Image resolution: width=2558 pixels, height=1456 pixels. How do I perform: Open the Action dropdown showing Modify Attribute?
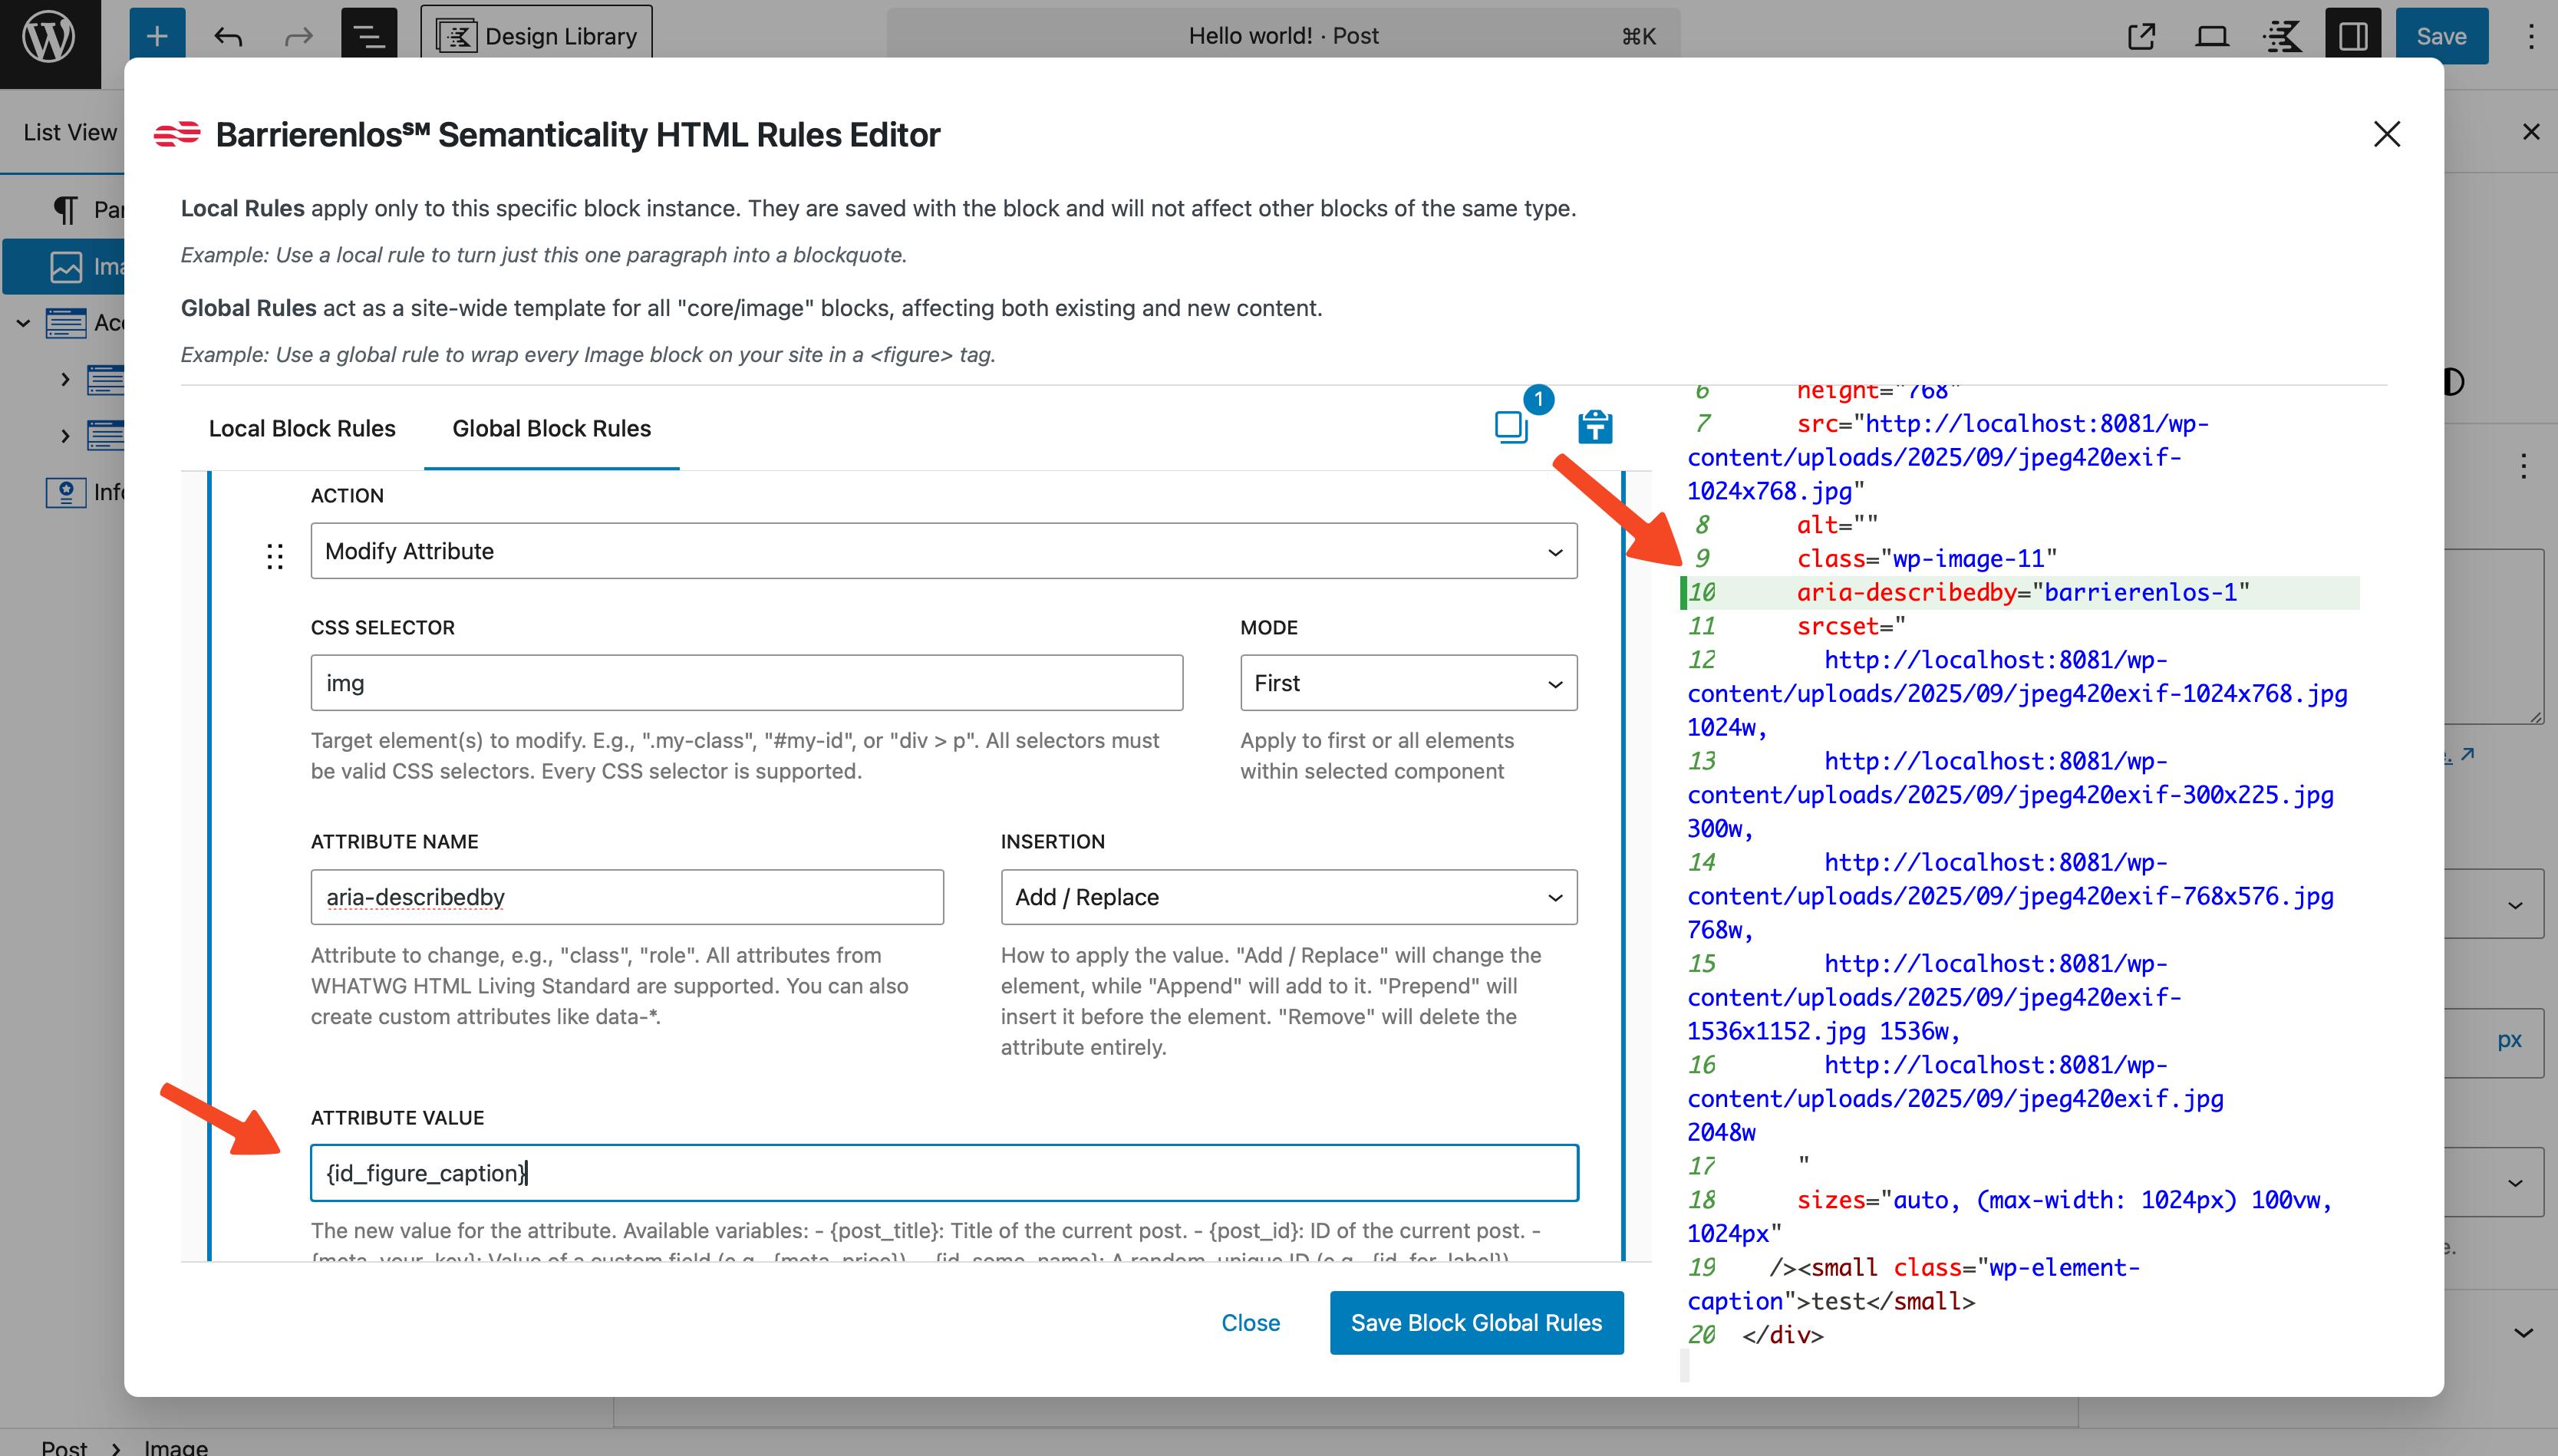click(943, 551)
